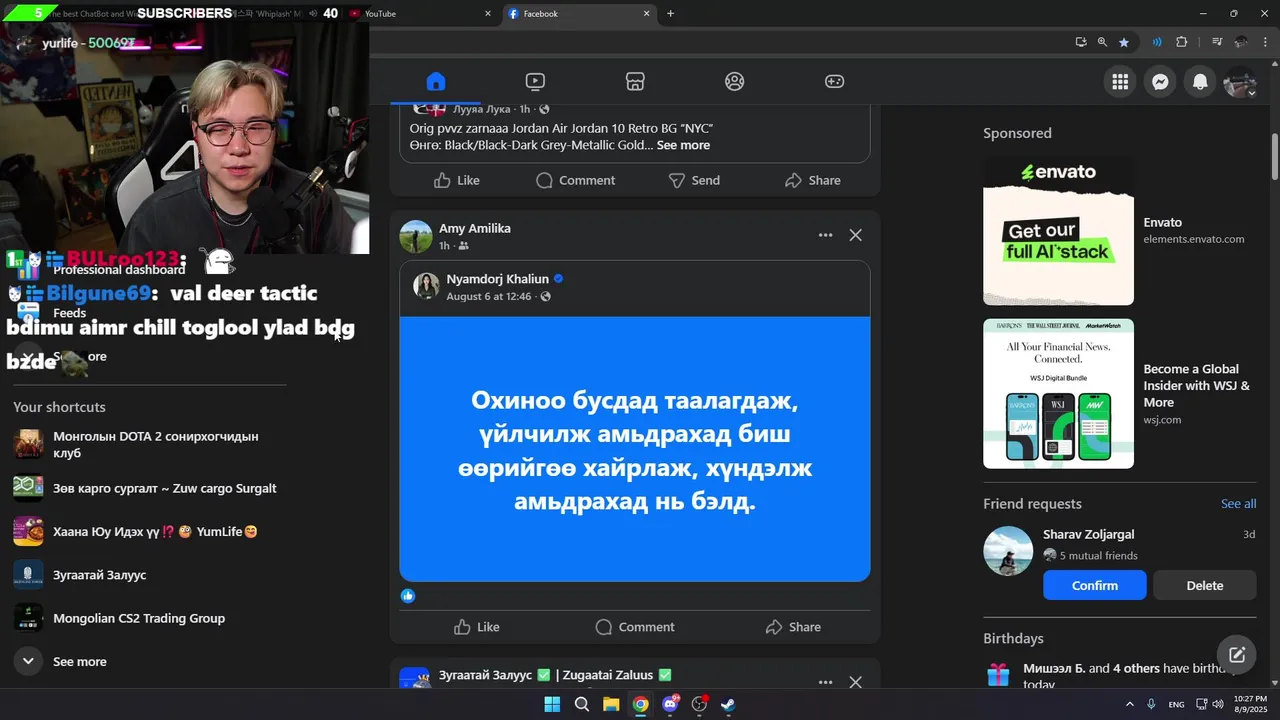The width and height of the screenshot is (1280, 720).
Task: Open Sharav Zoljargal's profile picture
Action: click(1008, 551)
